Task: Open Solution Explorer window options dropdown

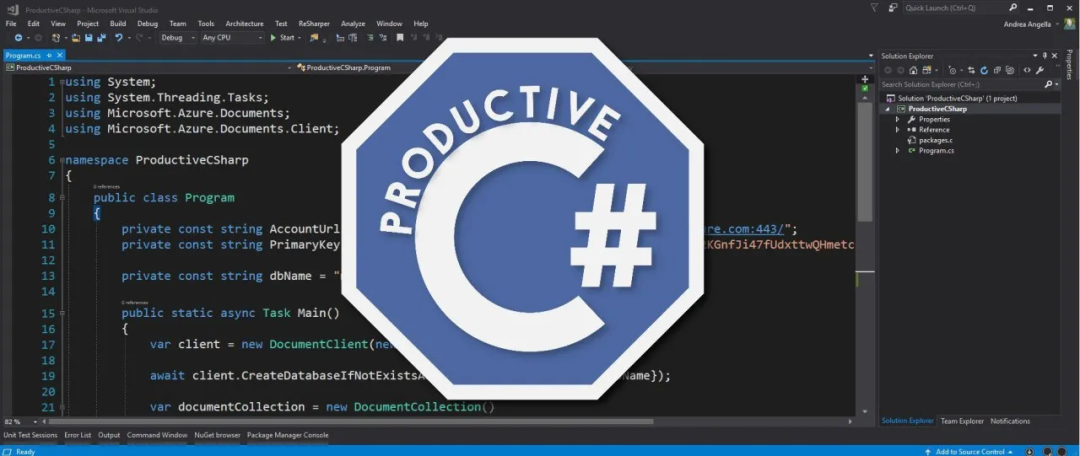Action: [1035, 55]
